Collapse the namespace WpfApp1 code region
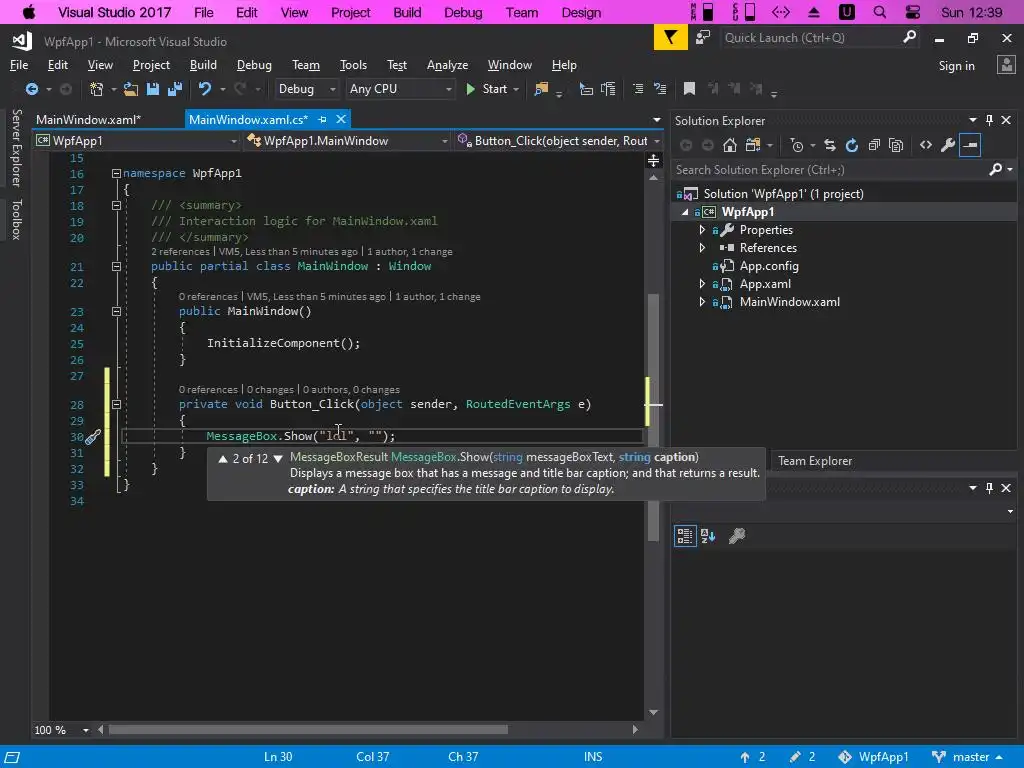 click(116, 174)
